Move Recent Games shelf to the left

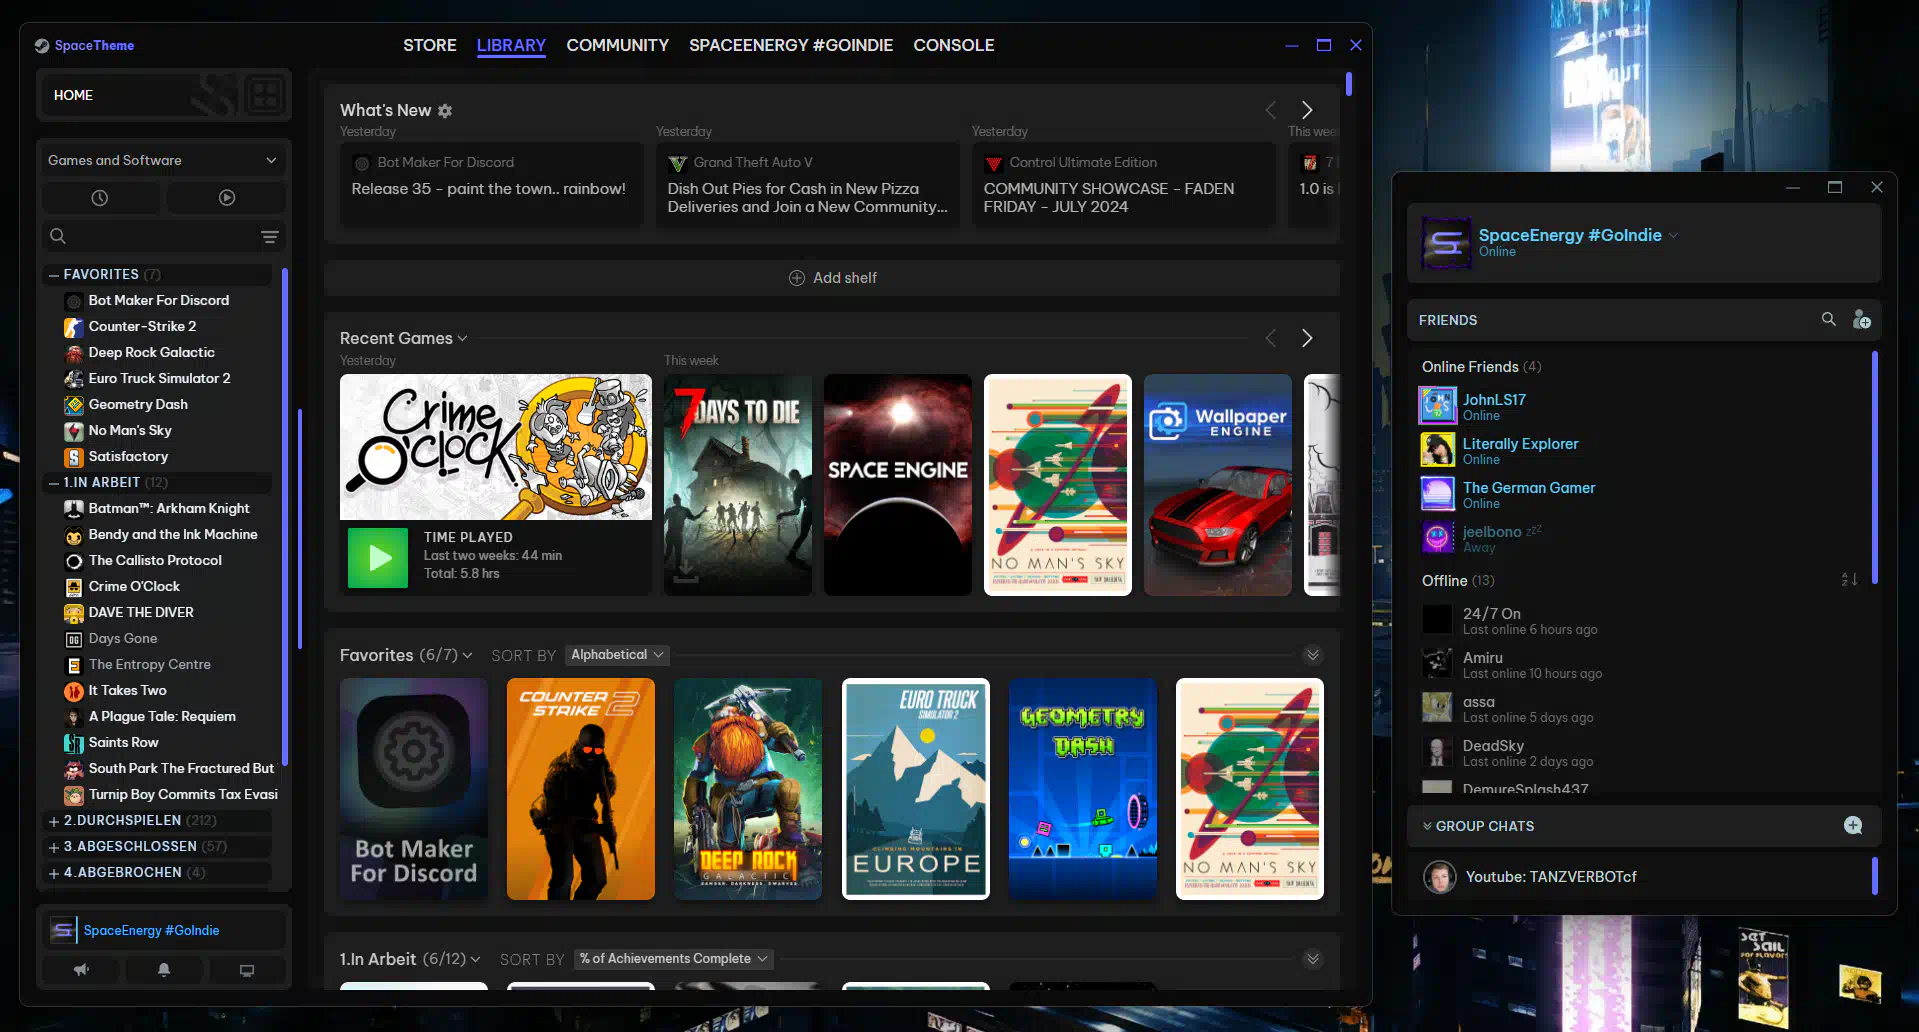pyautogui.click(x=1271, y=338)
